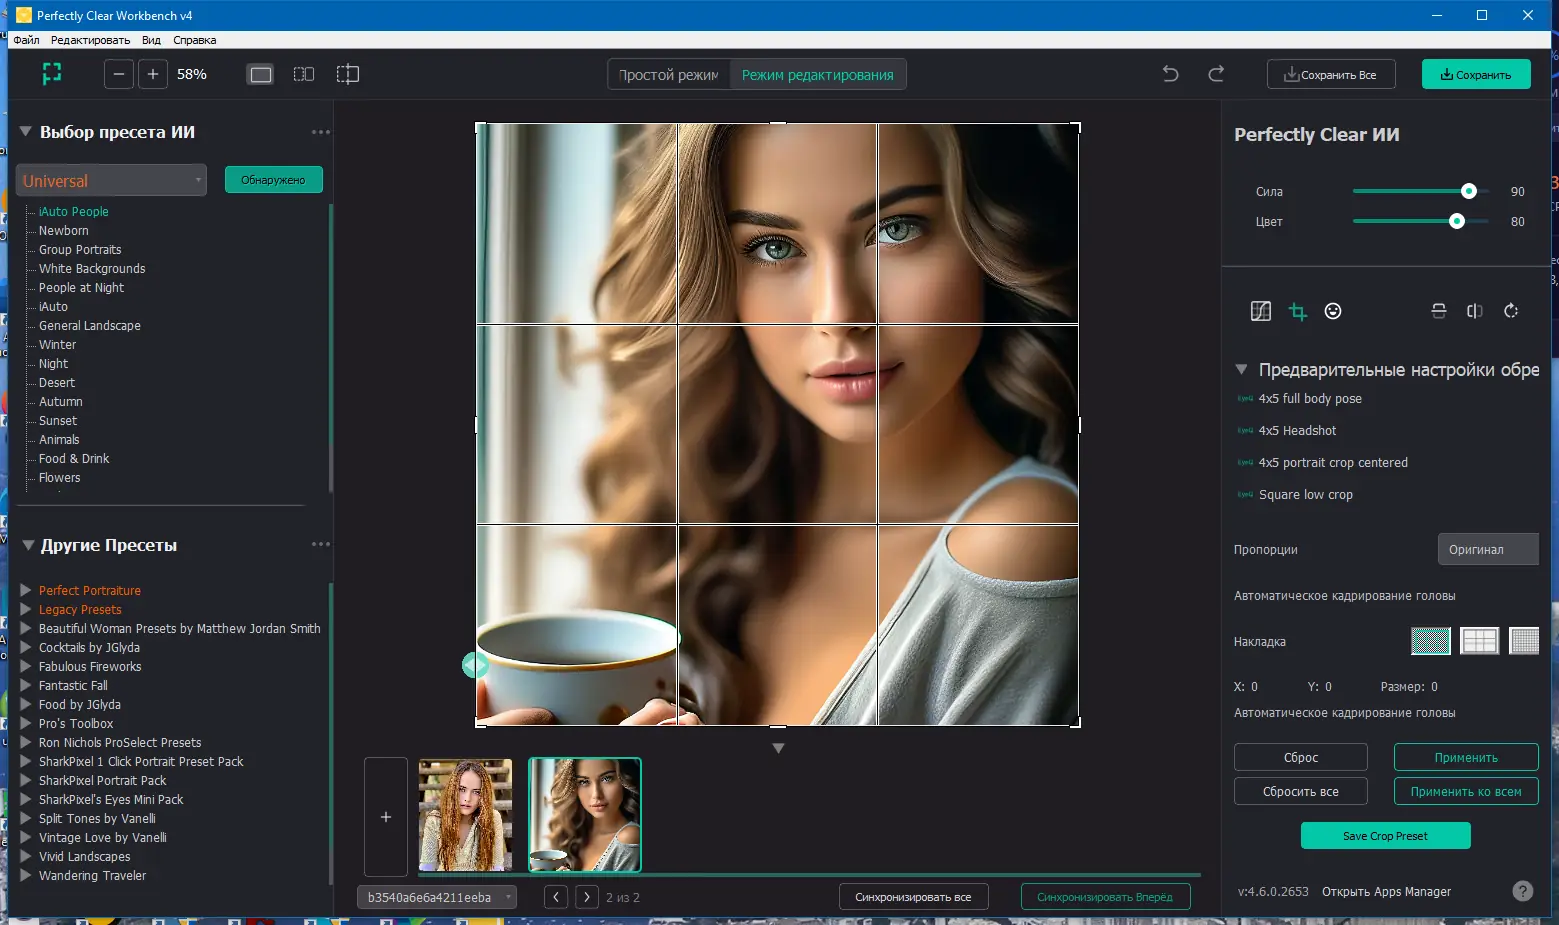The height and width of the screenshot is (925, 1559).
Task: Select the crop tool icon
Action: [1297, 311]
